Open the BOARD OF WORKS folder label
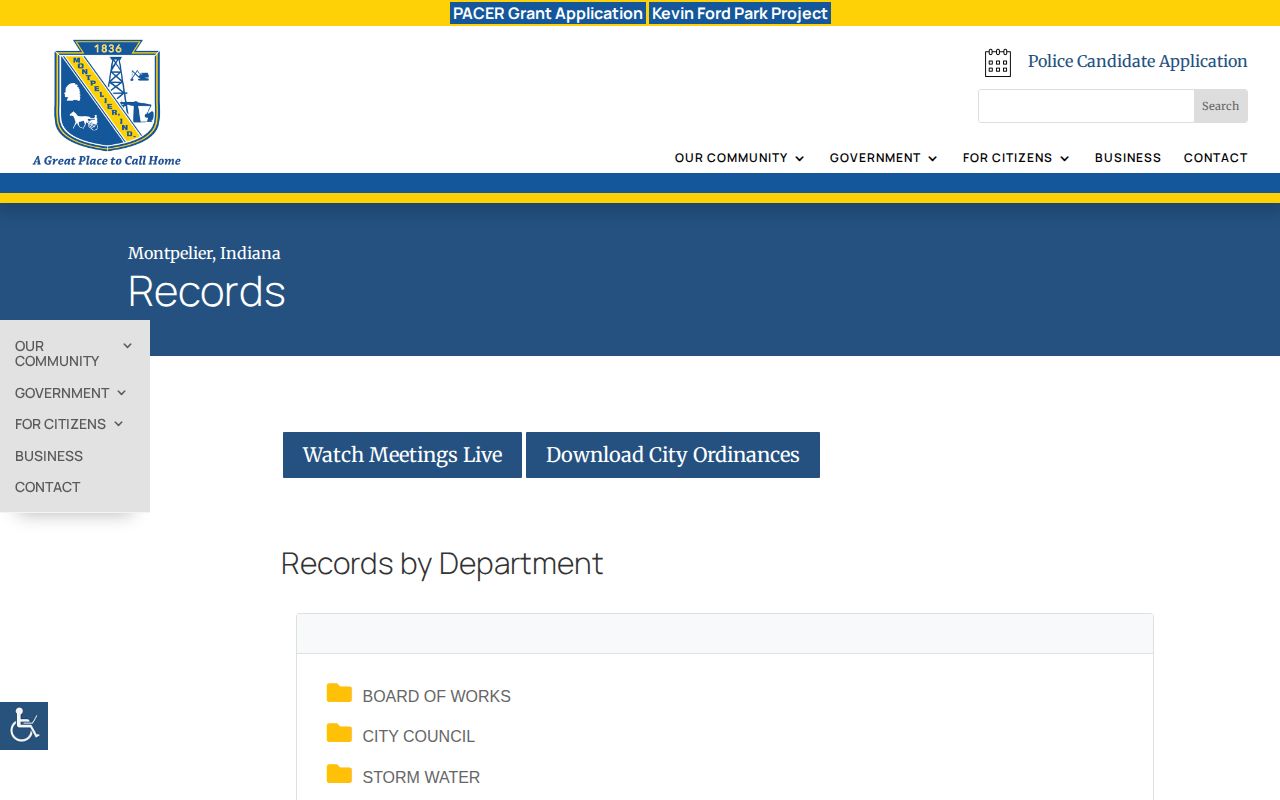1280x800 pixels. click(436, 696)
